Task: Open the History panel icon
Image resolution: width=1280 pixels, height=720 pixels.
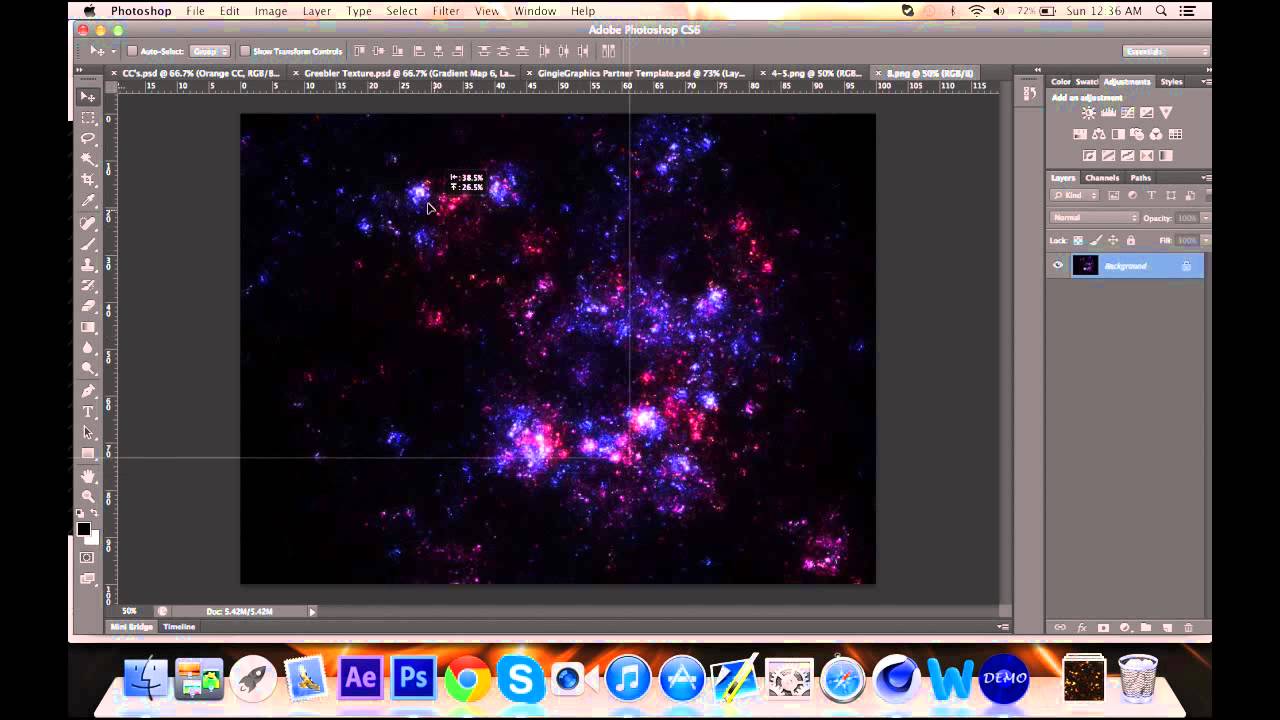Action: [x=1029, y=94]
